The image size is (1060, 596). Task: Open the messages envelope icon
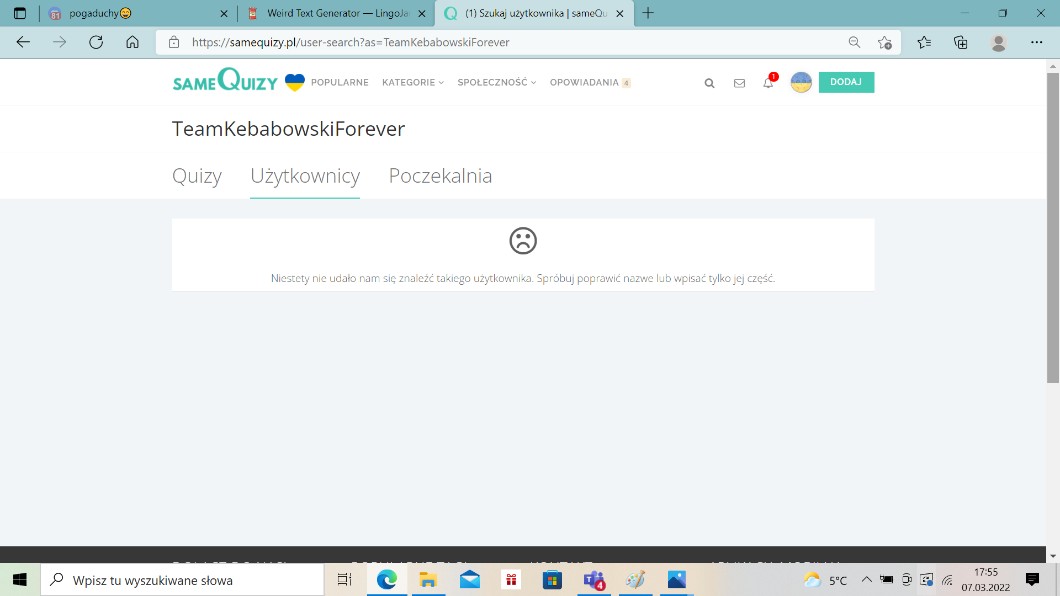tap(739, 83)
